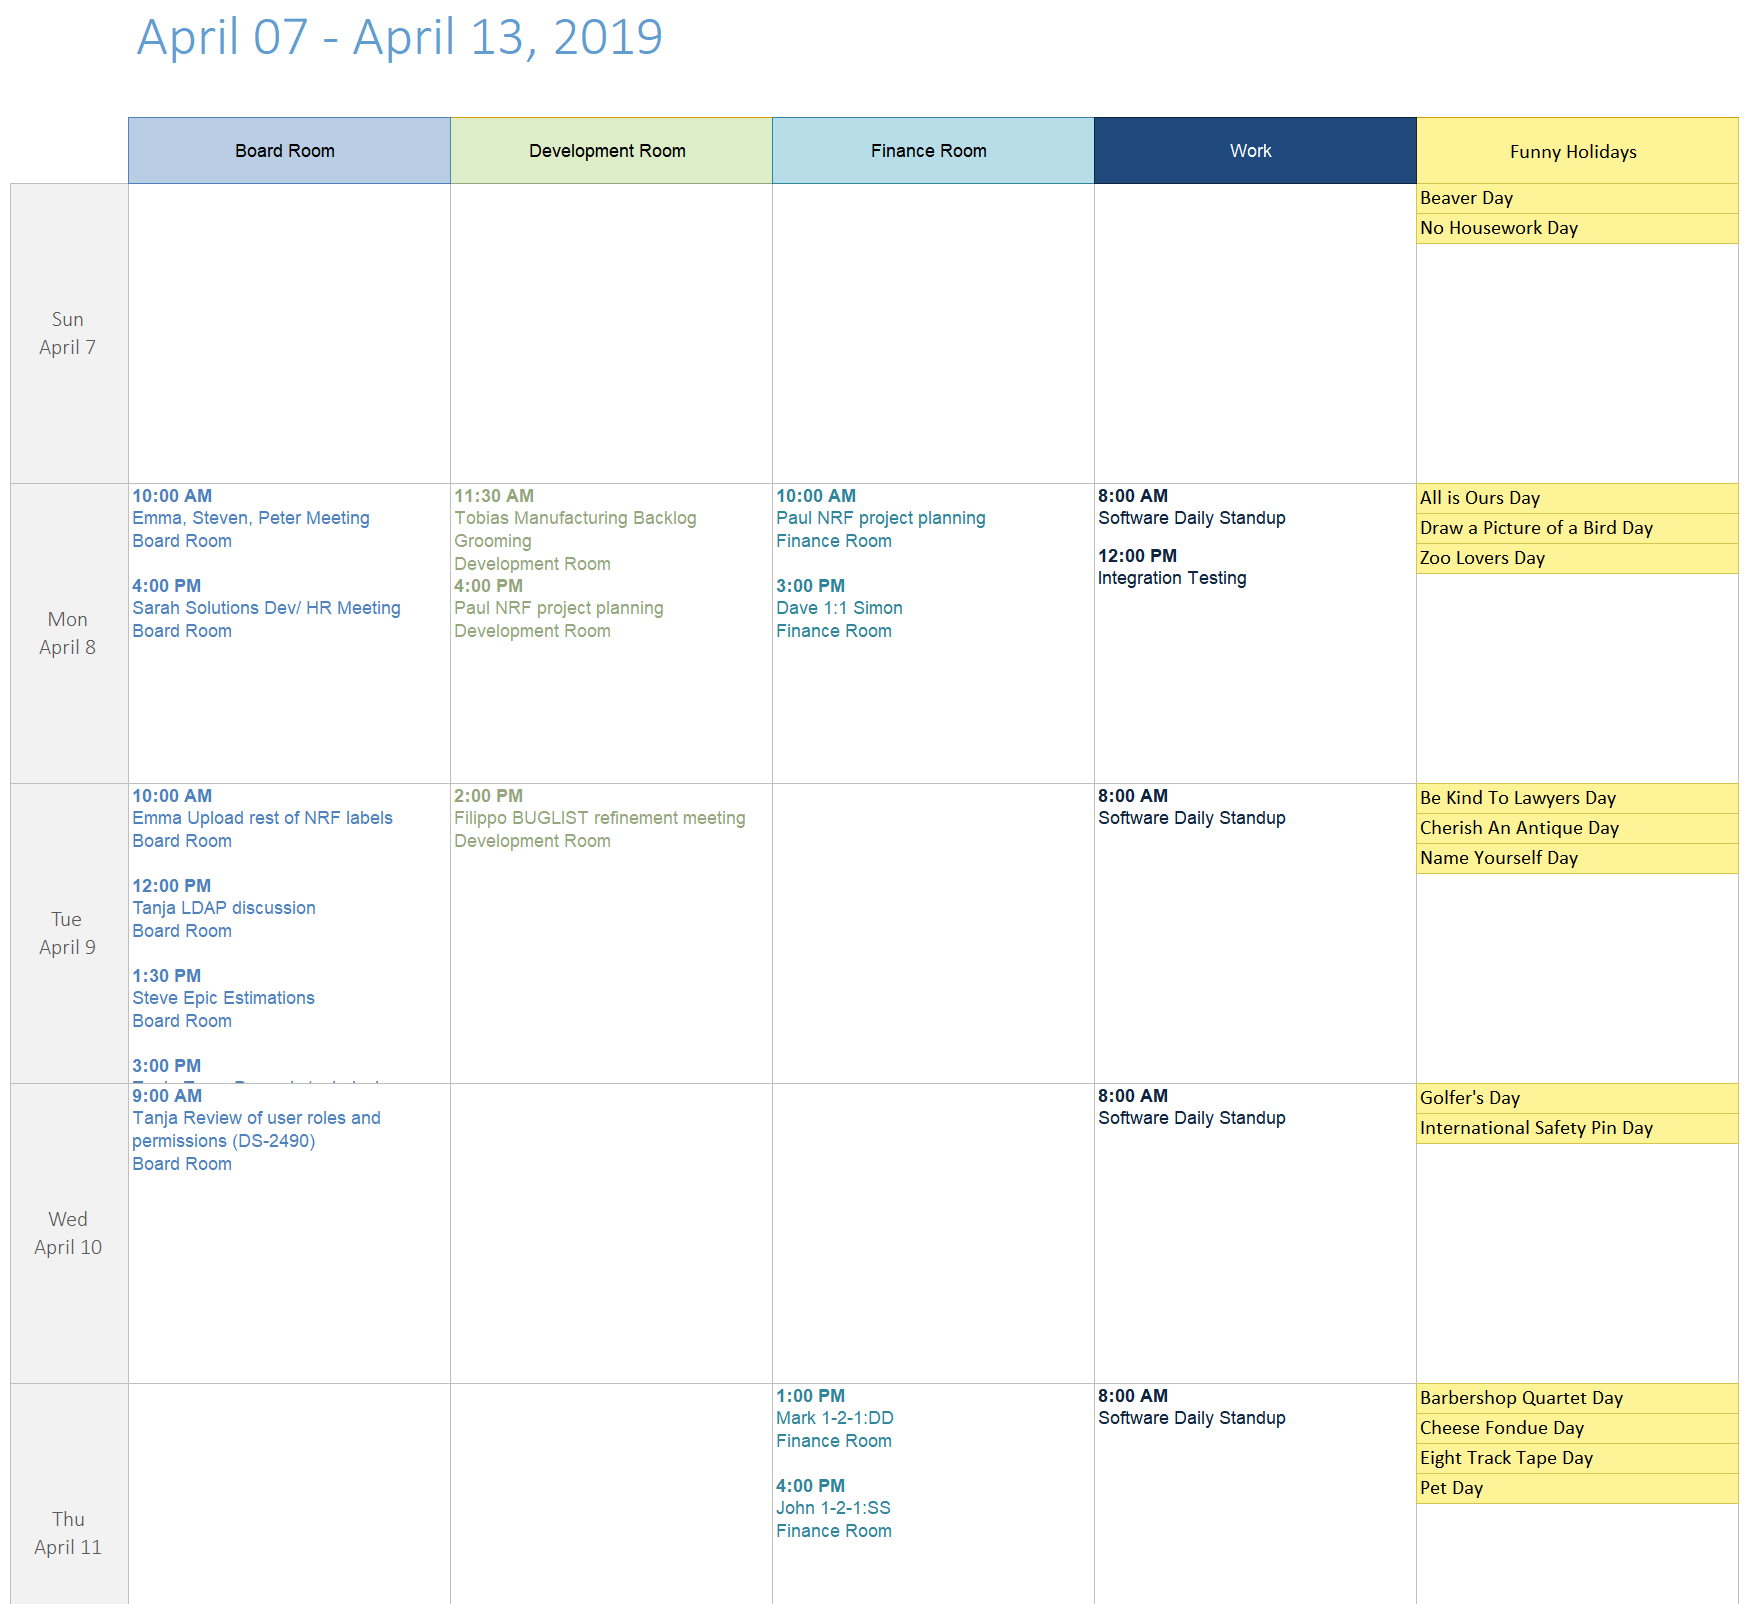Open Mark 1-2-1:DD event

[x=835, y=1418]
